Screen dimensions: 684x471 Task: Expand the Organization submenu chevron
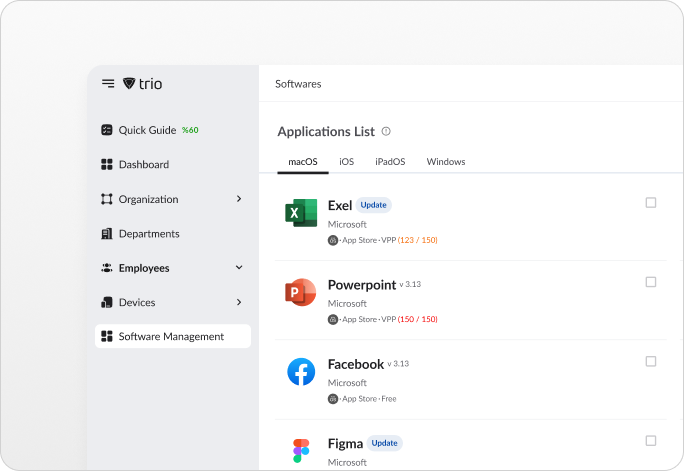pos(239,199)
